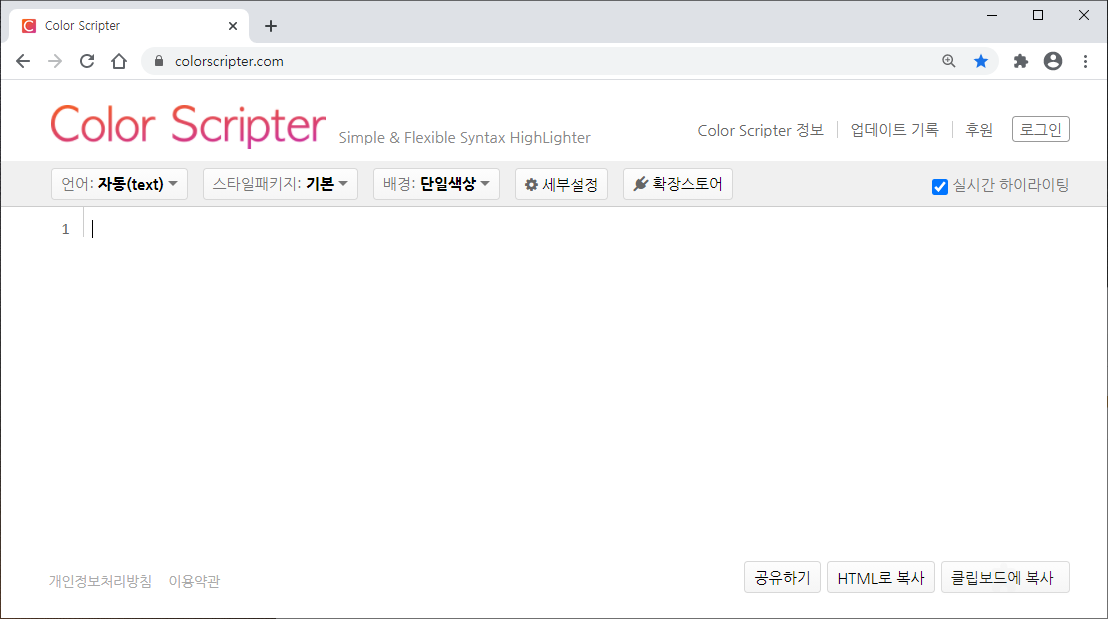Open the browser home page
1108x619 pixels.
coord(119,61)
